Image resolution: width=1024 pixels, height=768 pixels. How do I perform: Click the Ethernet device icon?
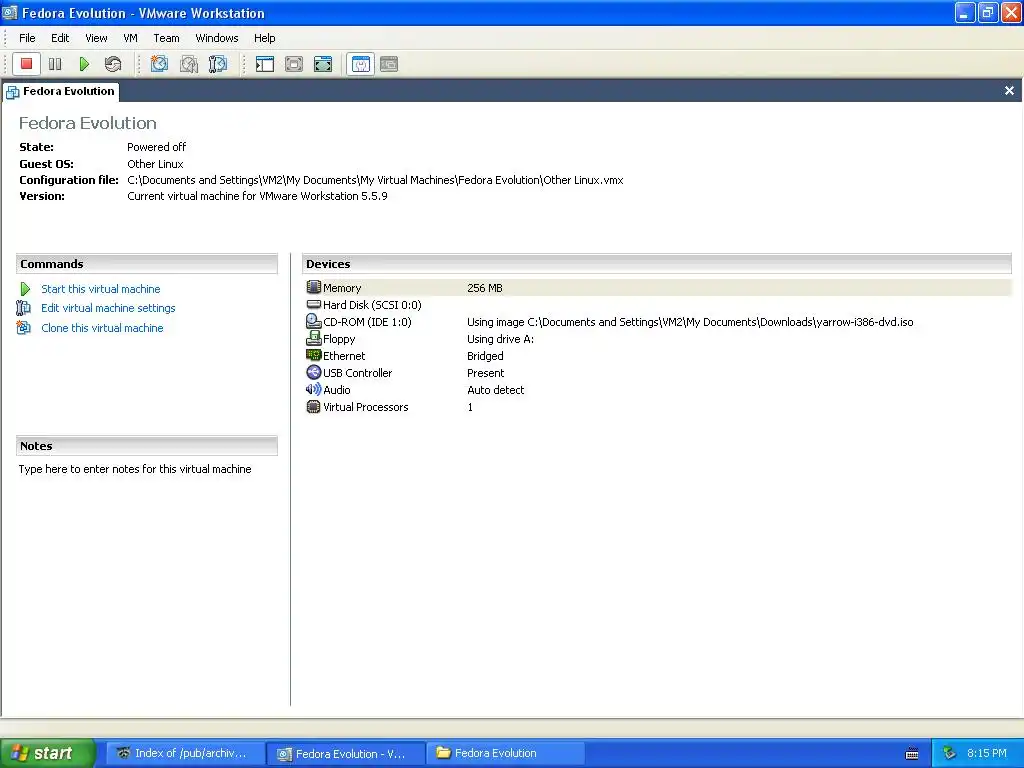pyautogui.click(x=313, y=355)
